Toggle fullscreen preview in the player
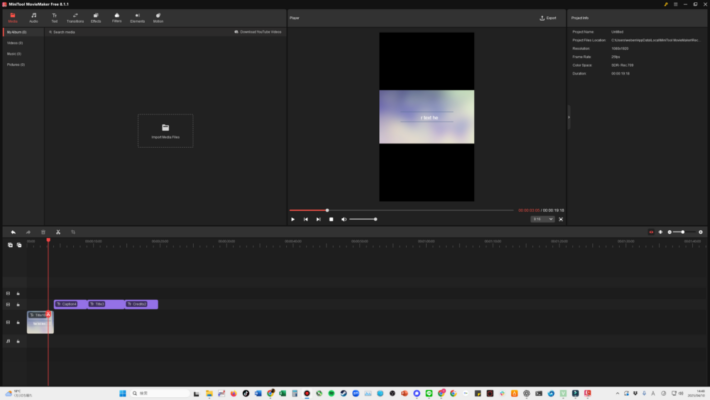The height and width of the screenshot is (400, 710). point(561,219)
